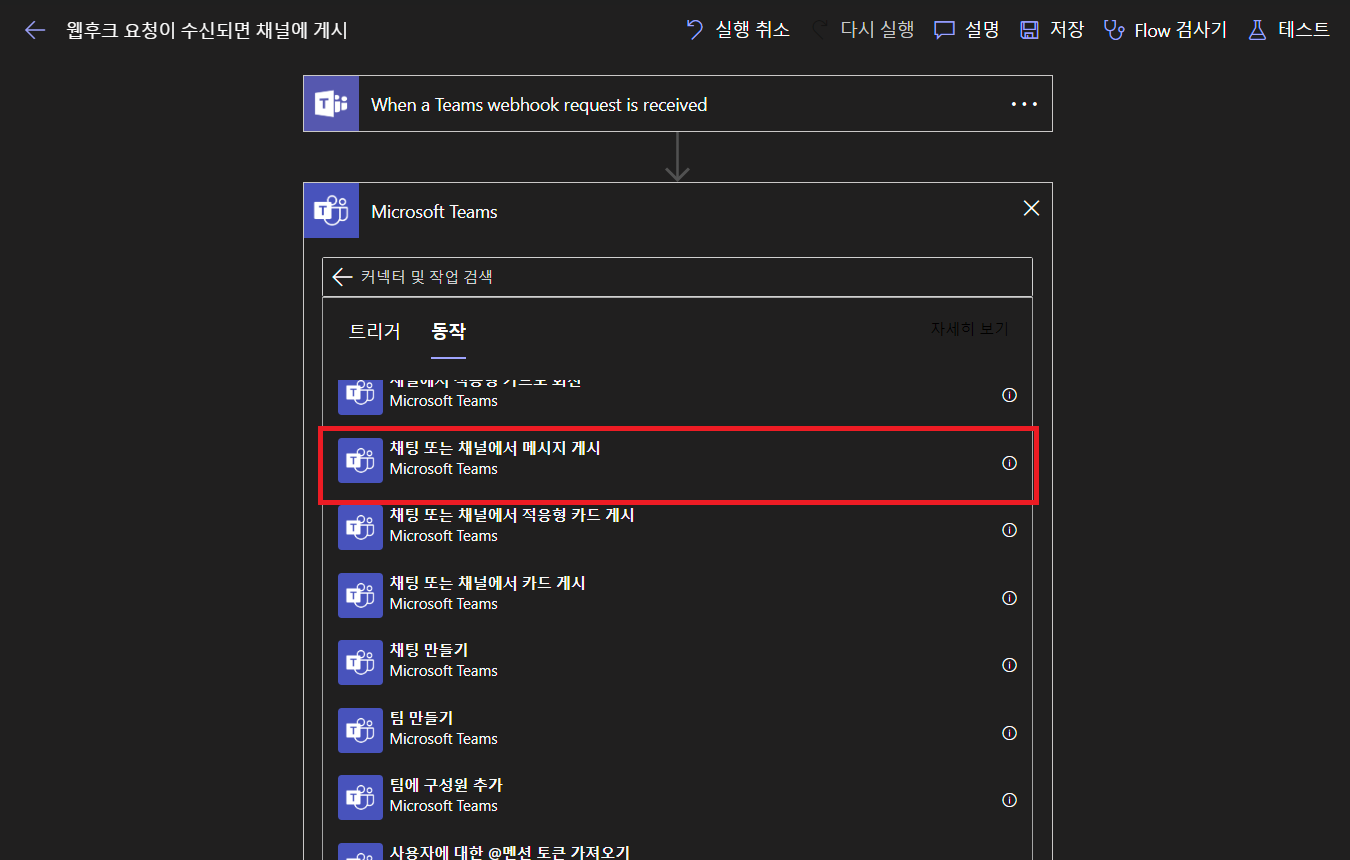Switch to the 트리거 tab

375,331
